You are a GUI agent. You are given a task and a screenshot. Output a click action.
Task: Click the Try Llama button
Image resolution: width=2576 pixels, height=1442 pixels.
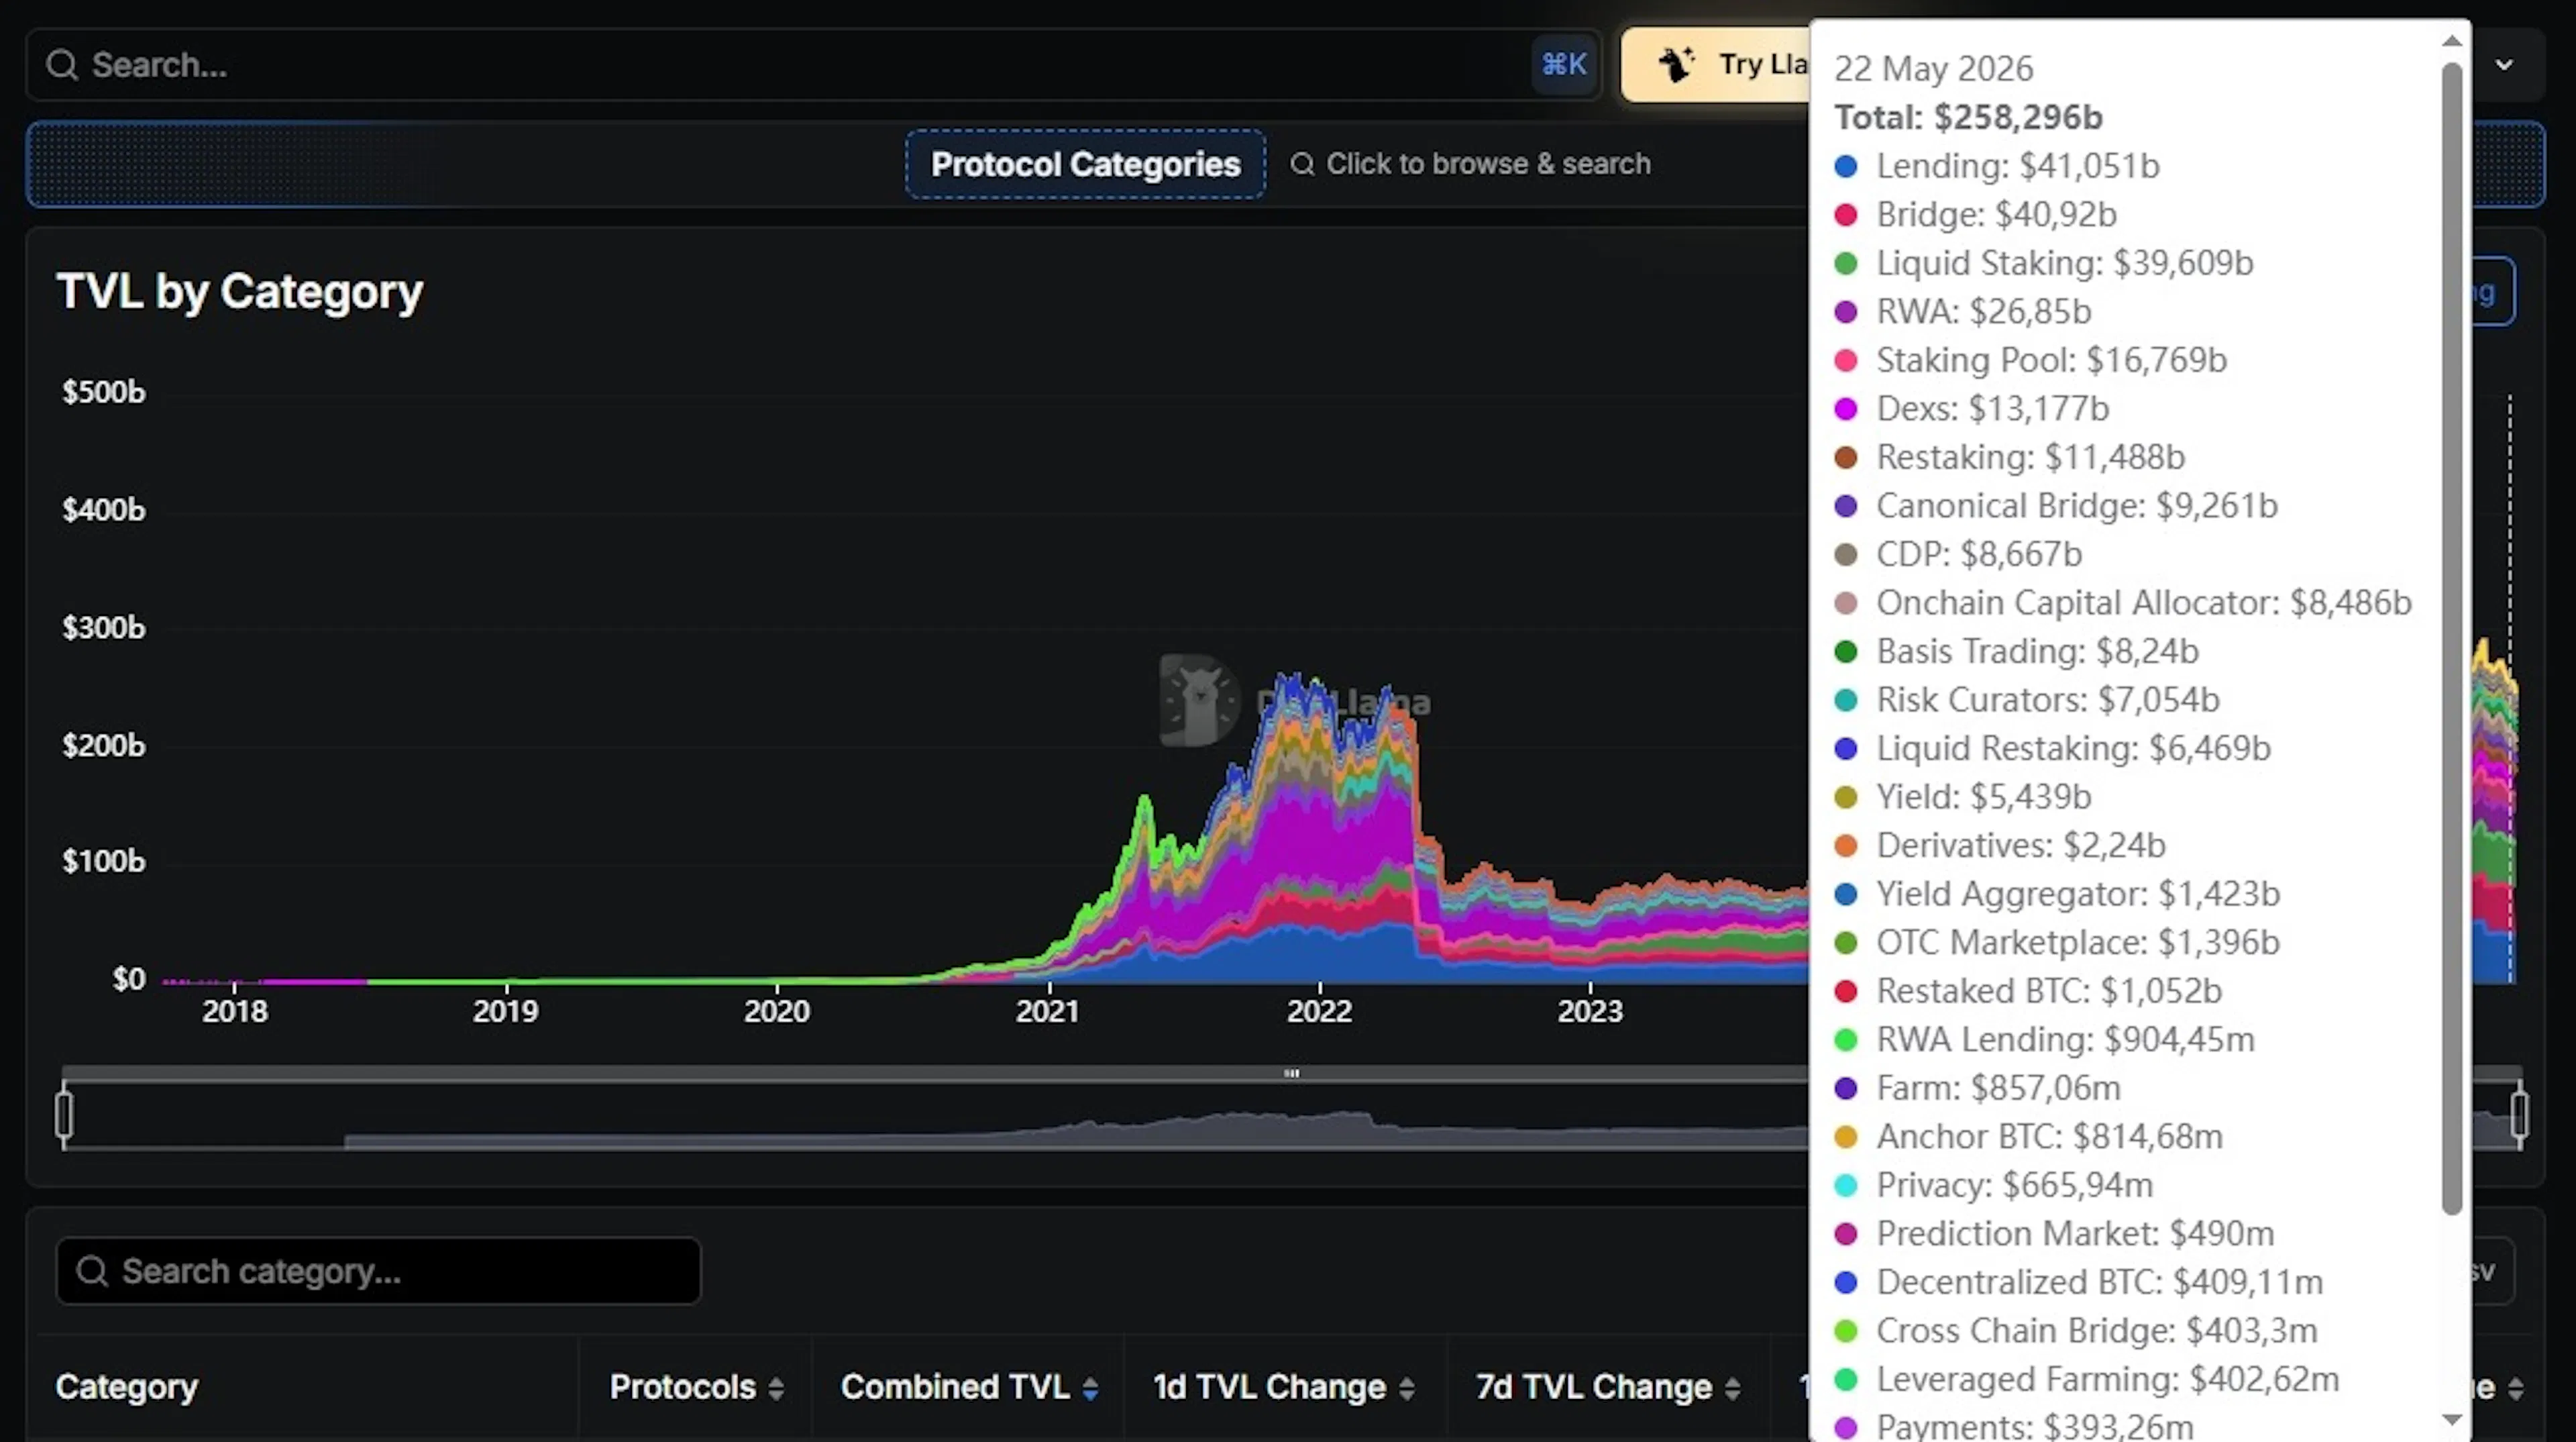1716,65
